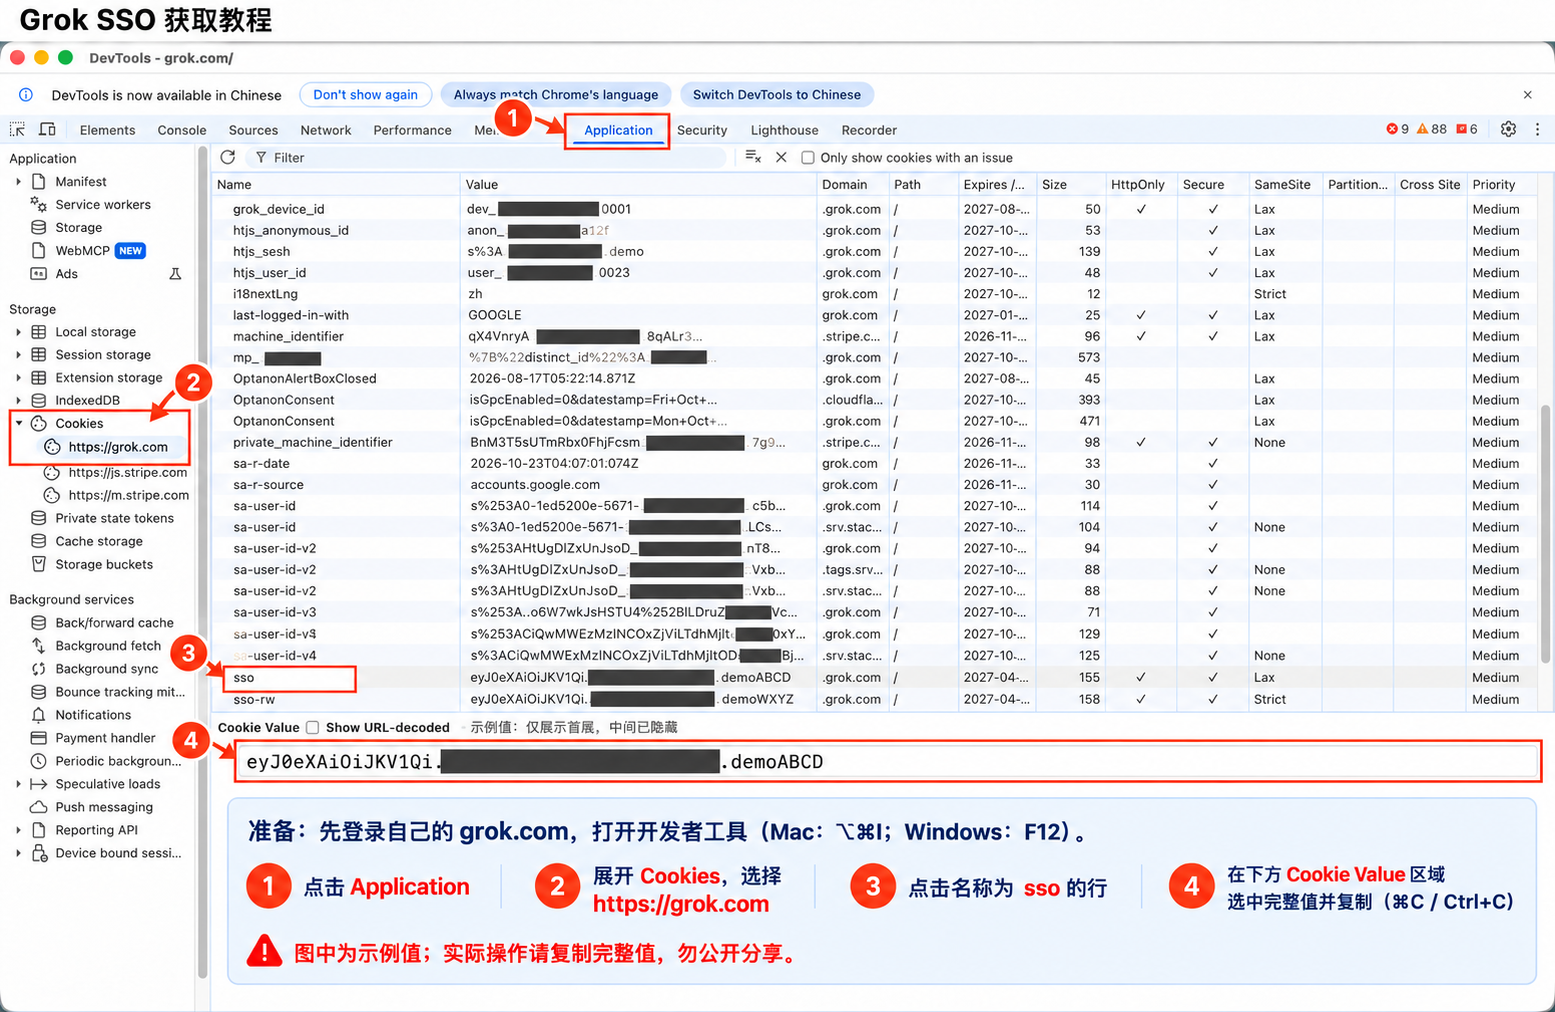Viewport: 1555px width, 1012px height.
Task: Open the Security tab
Action: 702,130
